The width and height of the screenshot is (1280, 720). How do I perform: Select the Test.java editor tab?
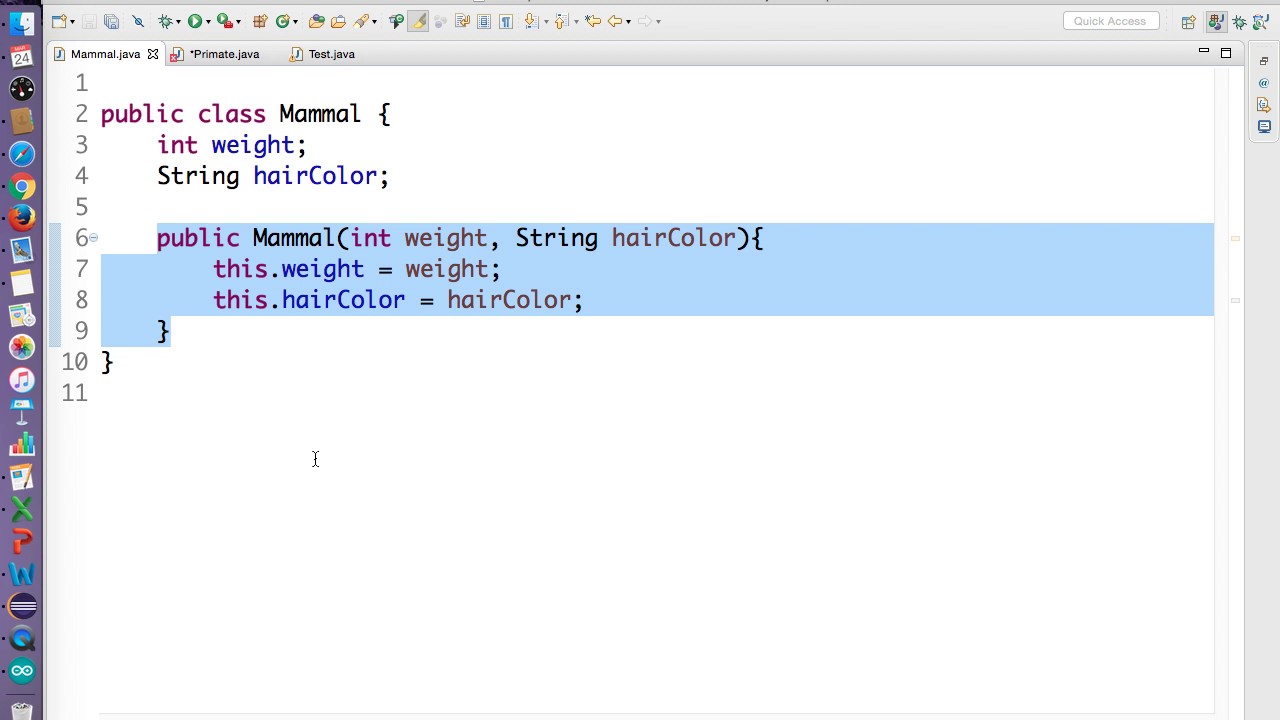tap(322, 54)
